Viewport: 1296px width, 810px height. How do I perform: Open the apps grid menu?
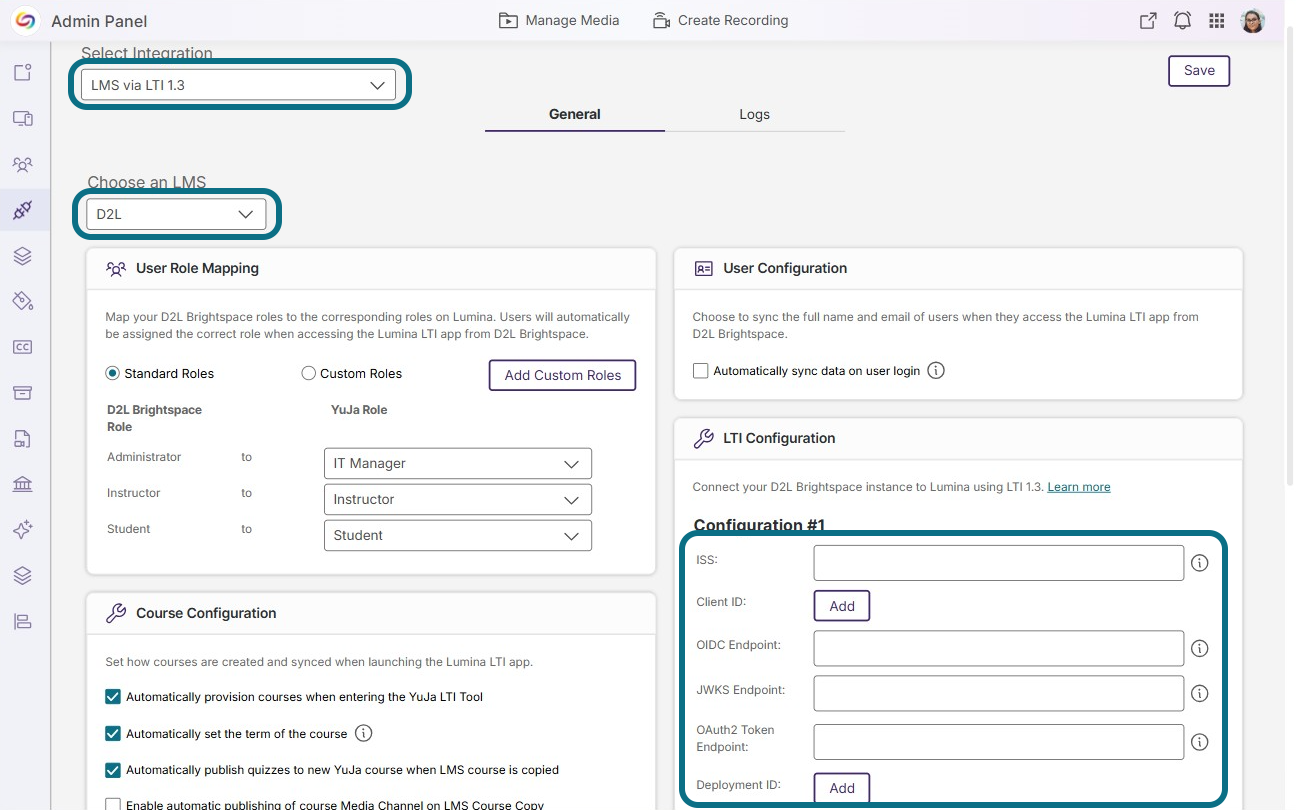click(1217, 21)
